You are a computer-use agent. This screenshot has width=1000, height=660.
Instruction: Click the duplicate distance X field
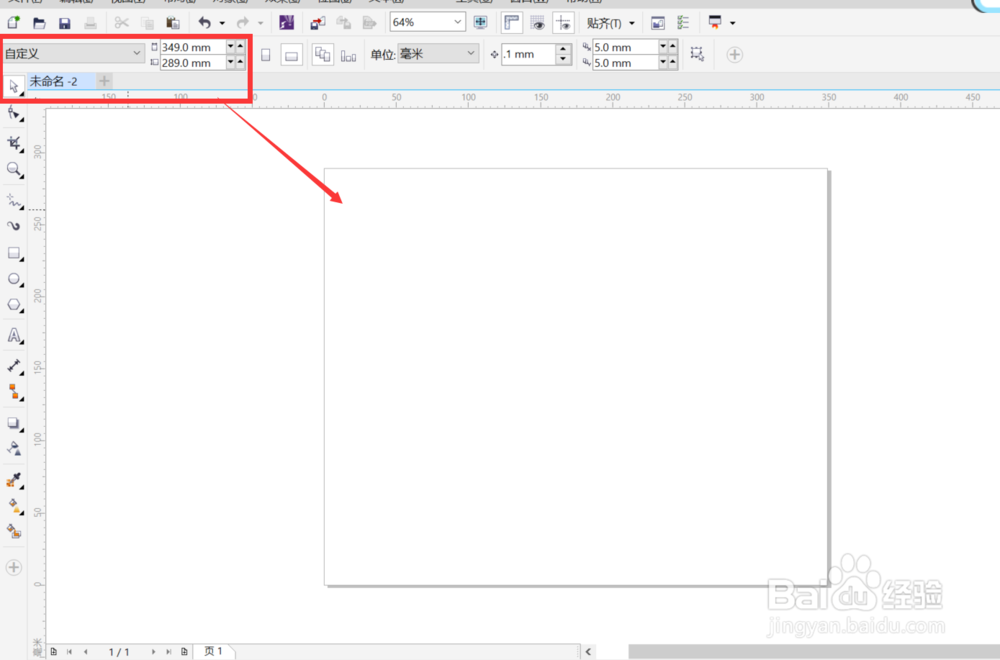pyautogui.click(x=625, y=47)
